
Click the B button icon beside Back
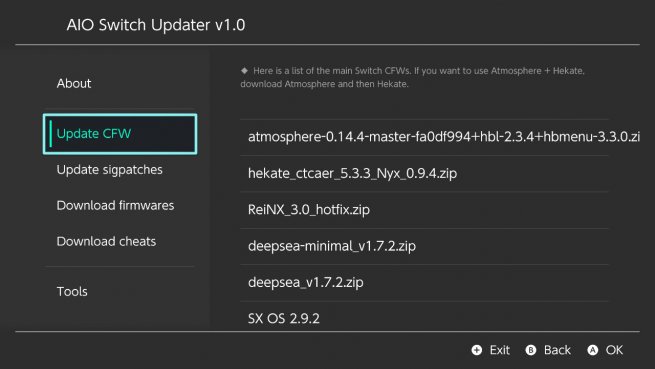(x=531, y=350)
